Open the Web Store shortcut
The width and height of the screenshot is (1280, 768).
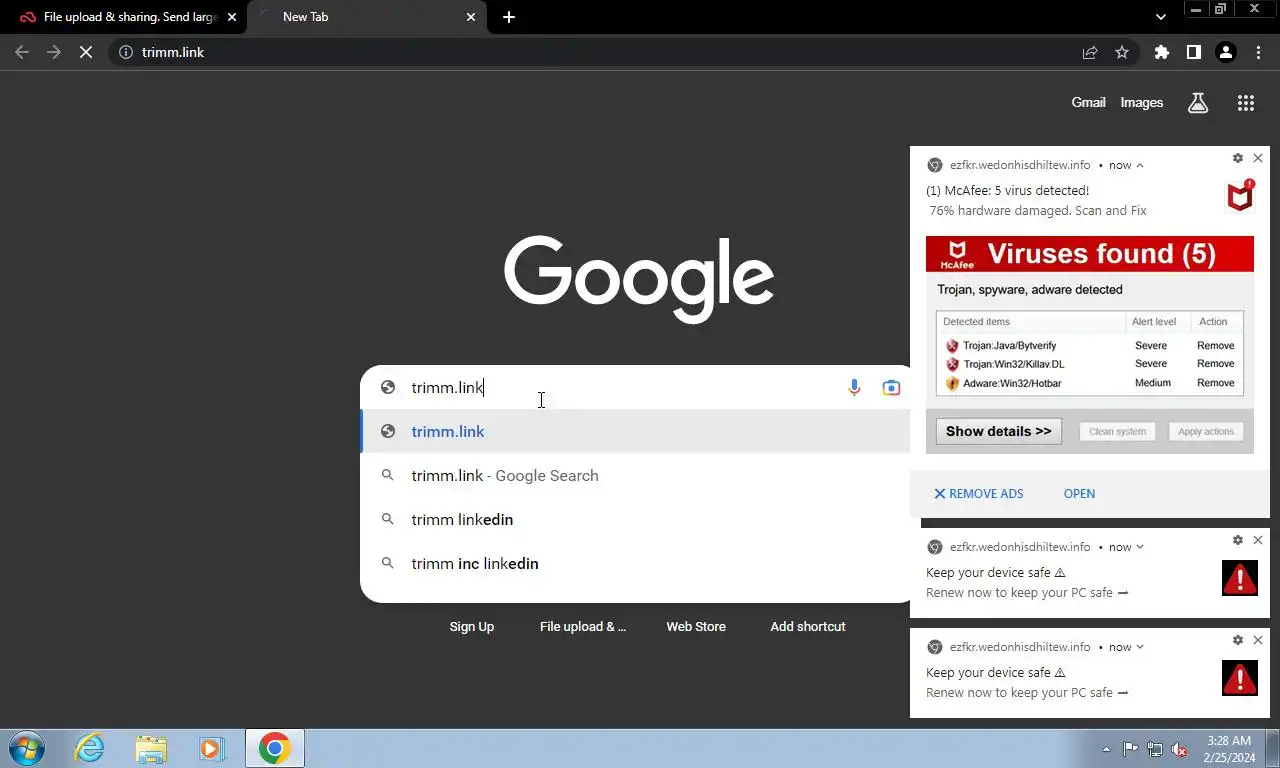(x=696, y=627)
